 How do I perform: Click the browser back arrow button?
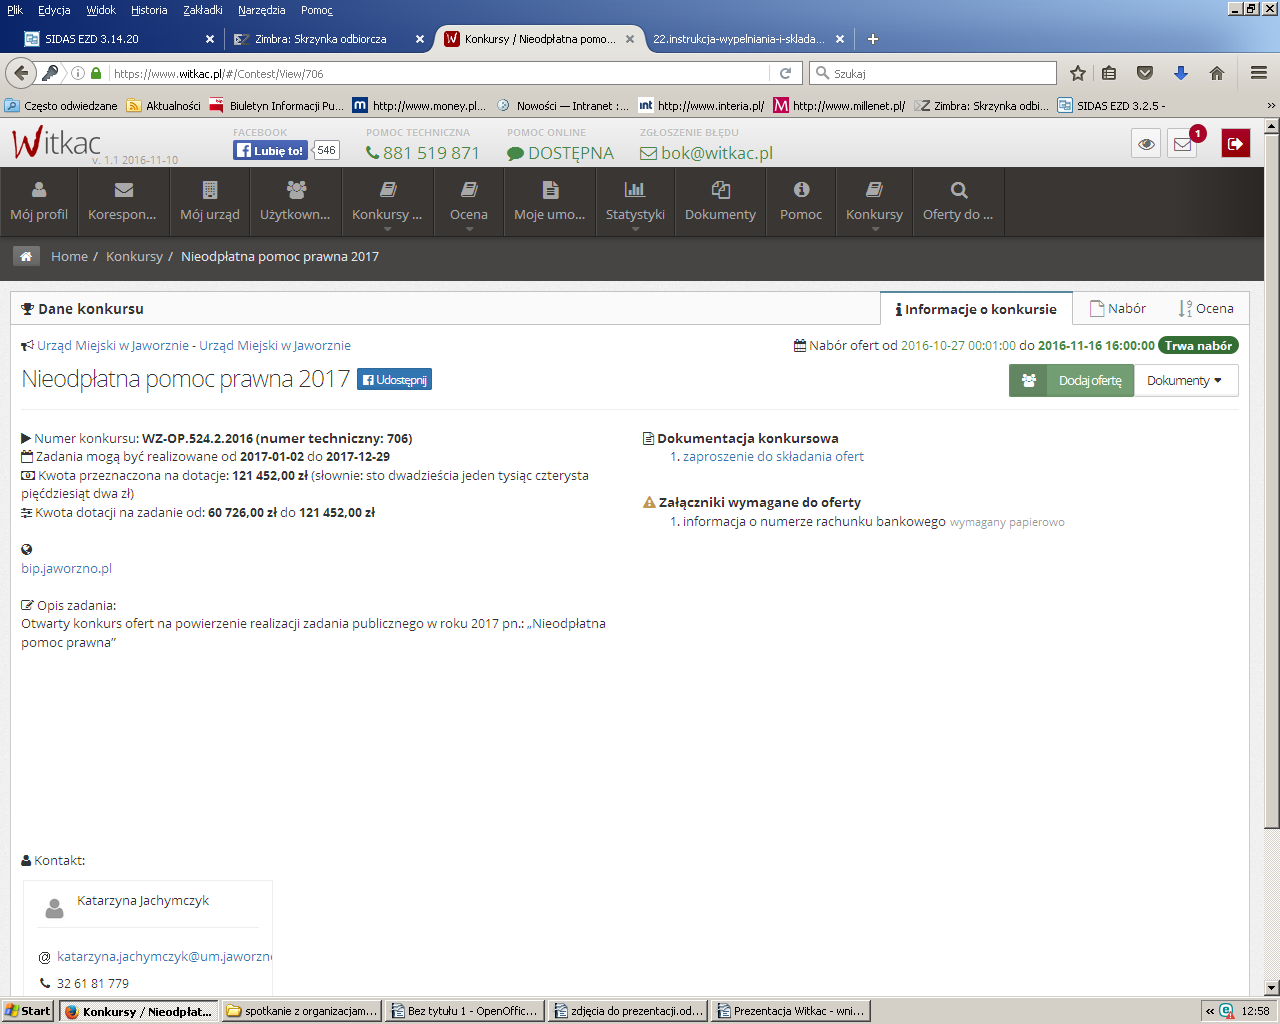21,73
